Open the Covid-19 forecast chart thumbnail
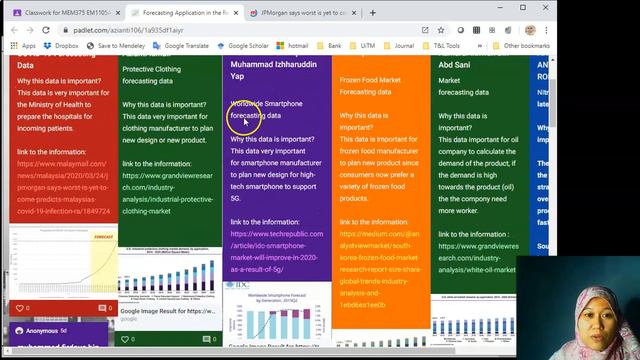This screenshot has width=640, height=360. point(63,261)
